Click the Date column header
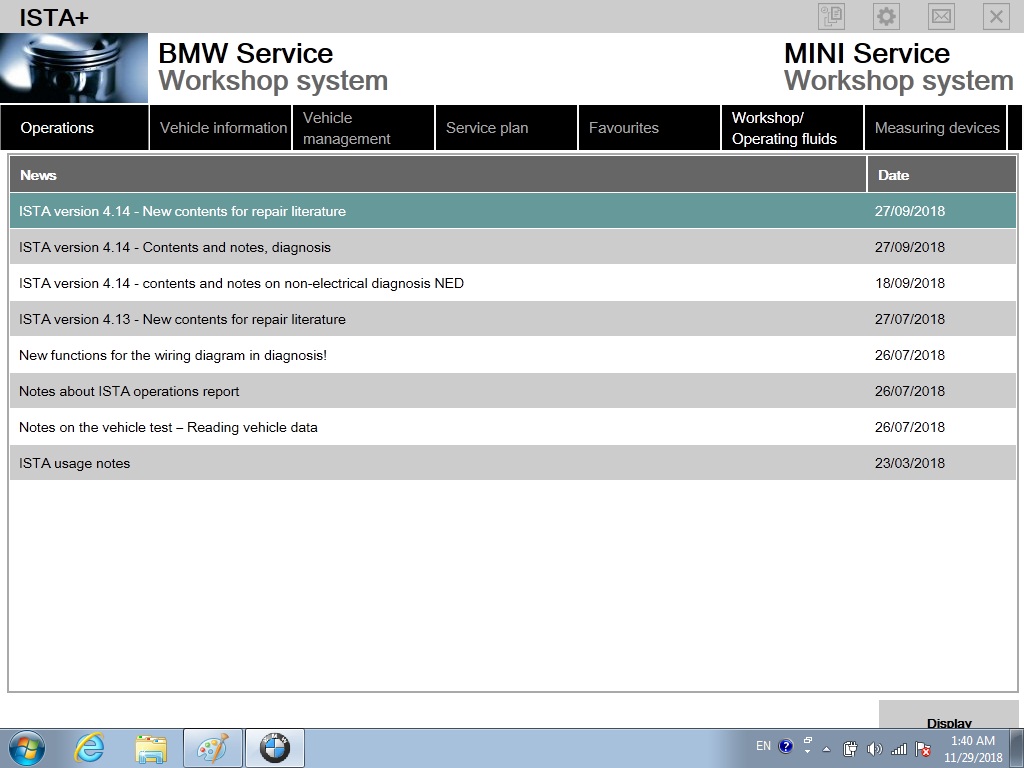 pyautogui.click(x=942, y=175)
